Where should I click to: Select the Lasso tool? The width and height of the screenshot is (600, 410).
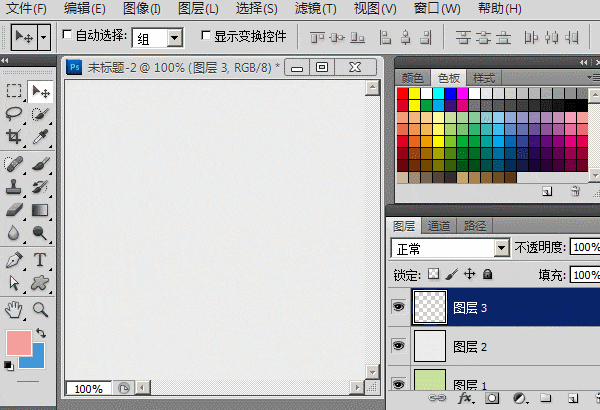coord(14,114)
